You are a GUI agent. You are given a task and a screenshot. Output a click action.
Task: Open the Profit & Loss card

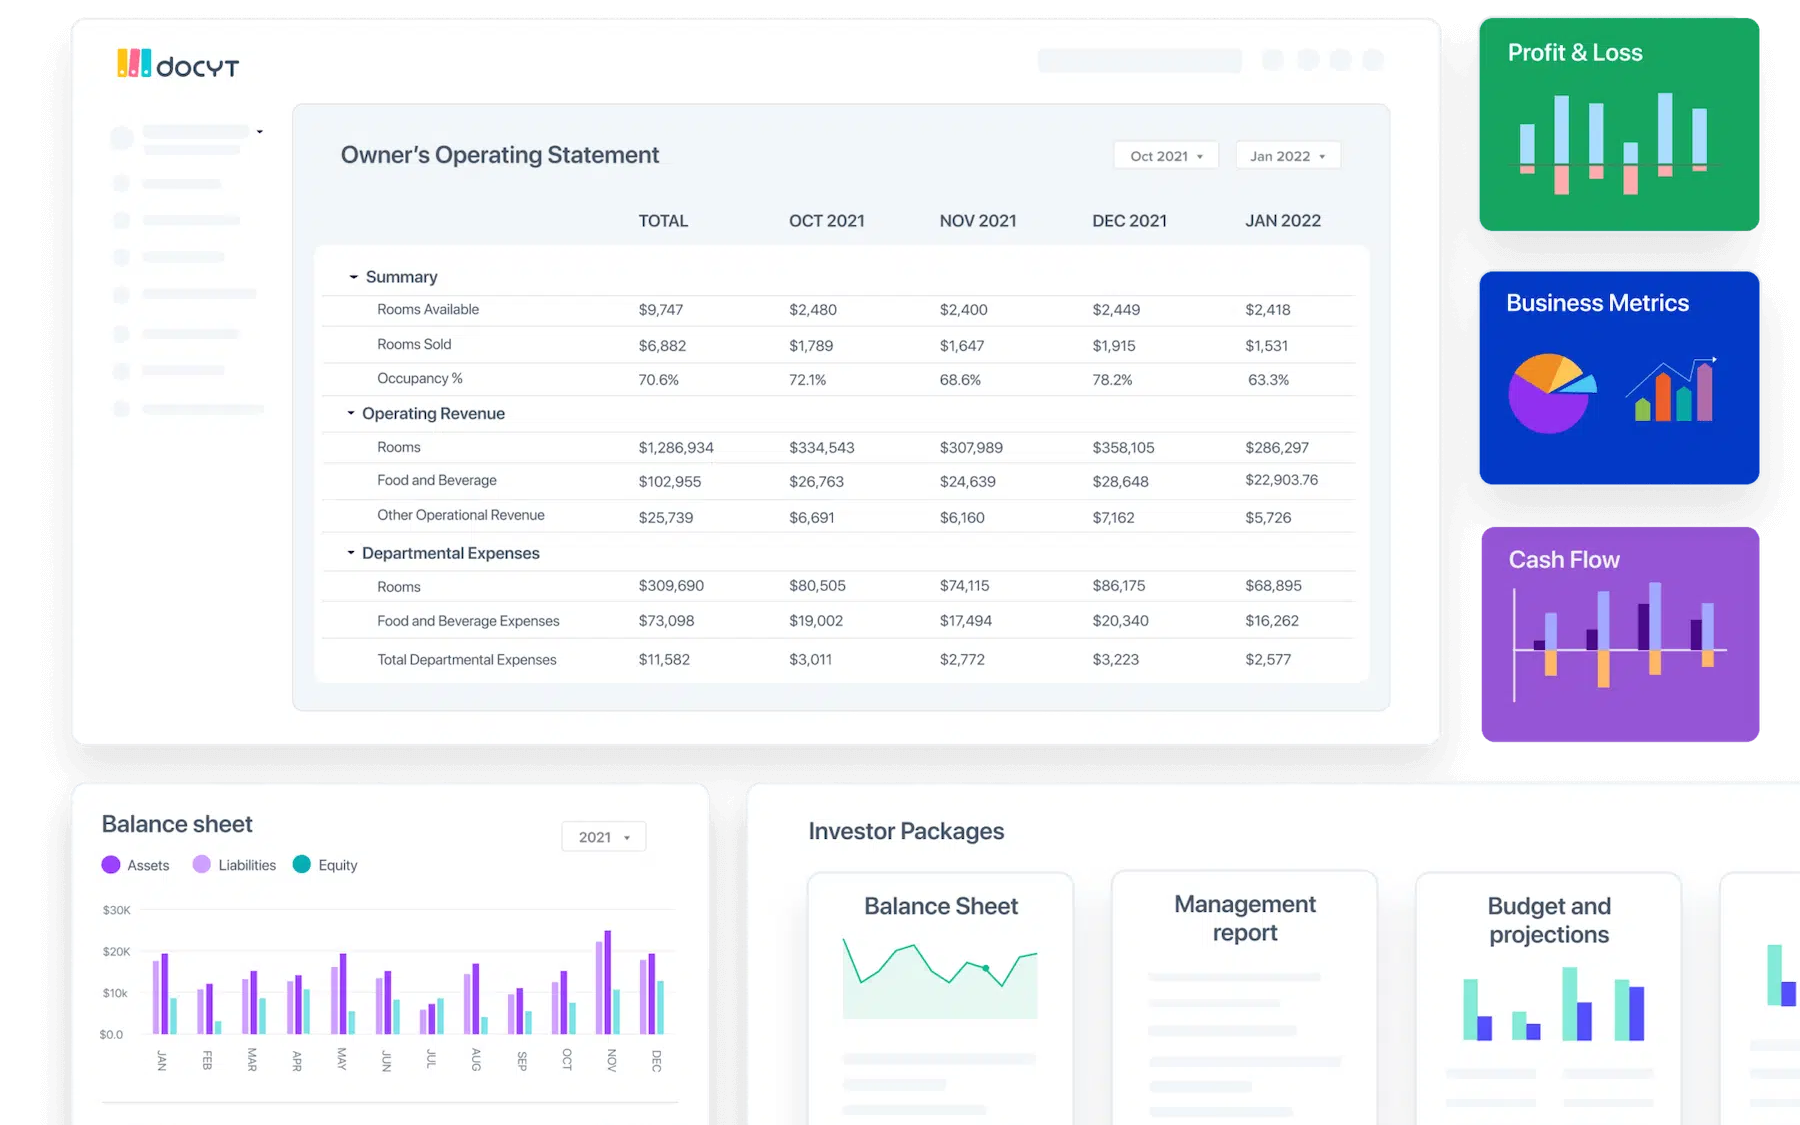(x=1619, y=124)
